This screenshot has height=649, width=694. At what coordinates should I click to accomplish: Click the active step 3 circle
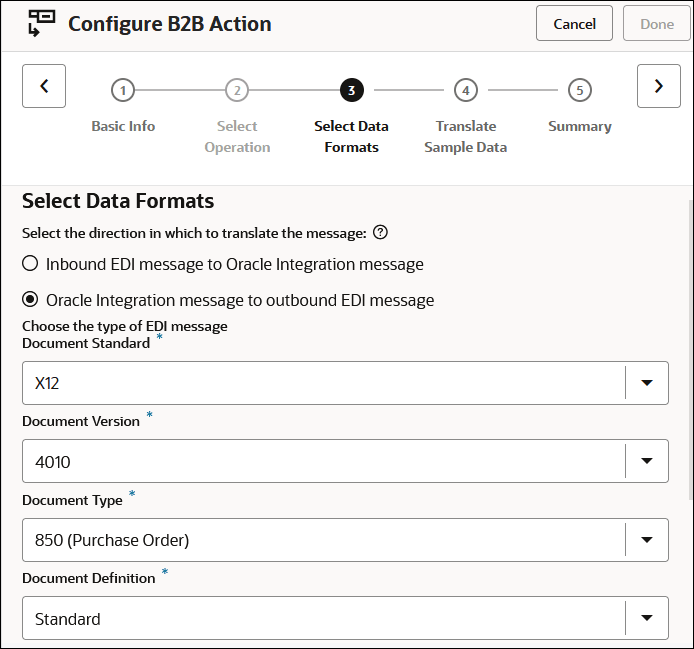point(351,90)
